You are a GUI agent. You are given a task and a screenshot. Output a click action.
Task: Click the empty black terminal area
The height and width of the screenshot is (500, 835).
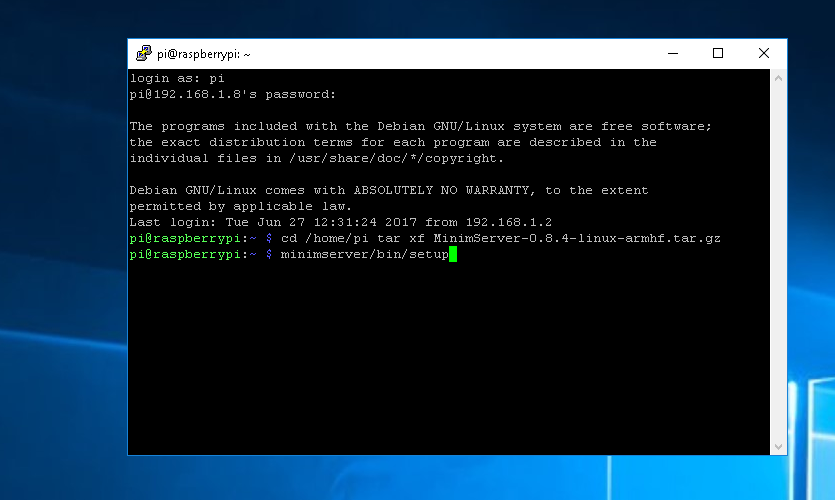[450, 360]
